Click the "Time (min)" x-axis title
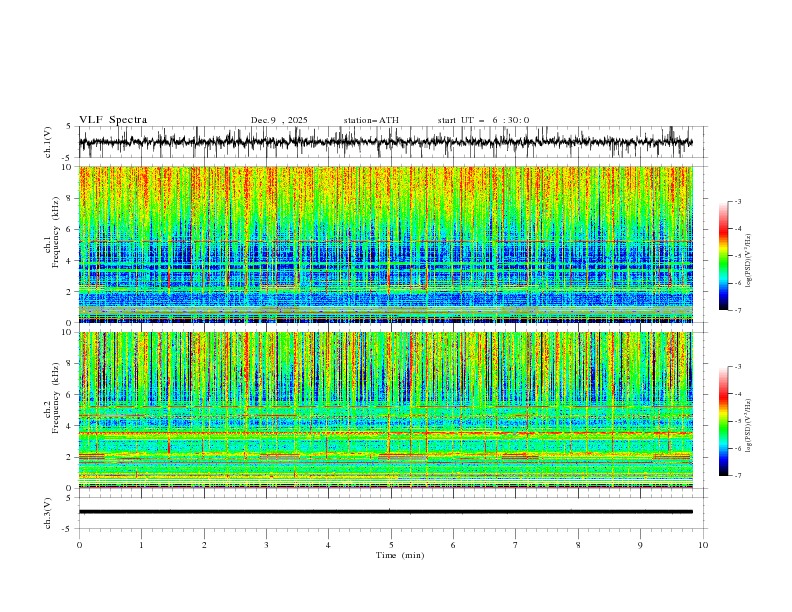792x612 pixels. click(400, 555)
